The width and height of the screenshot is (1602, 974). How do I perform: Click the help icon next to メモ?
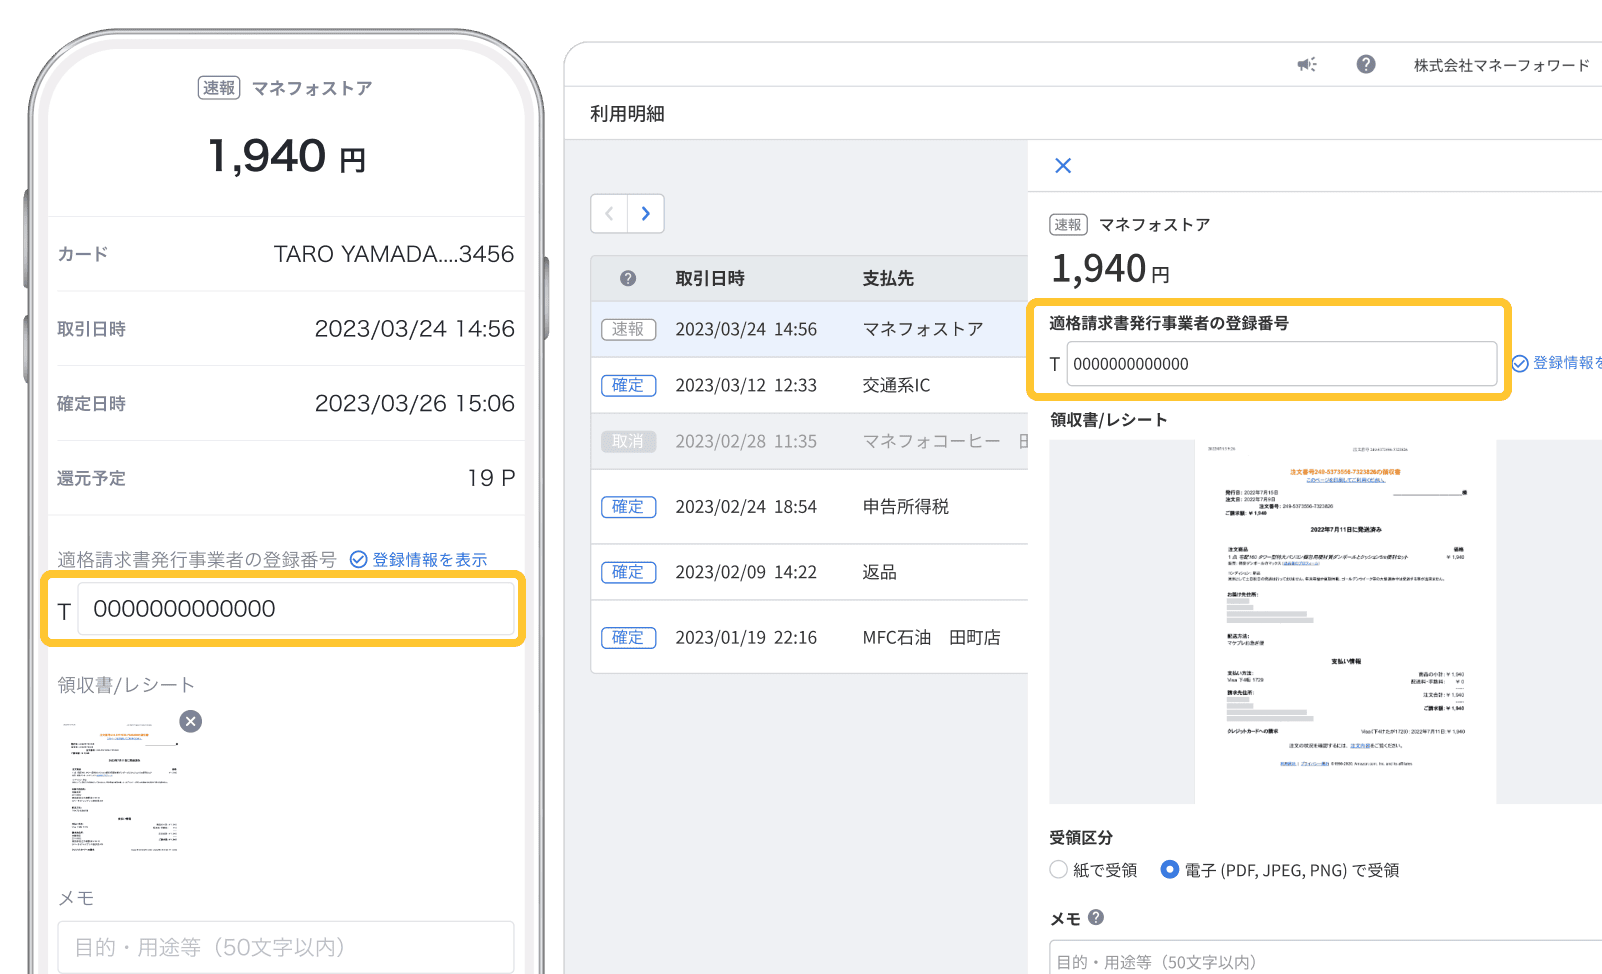(x=1096, y=917)
